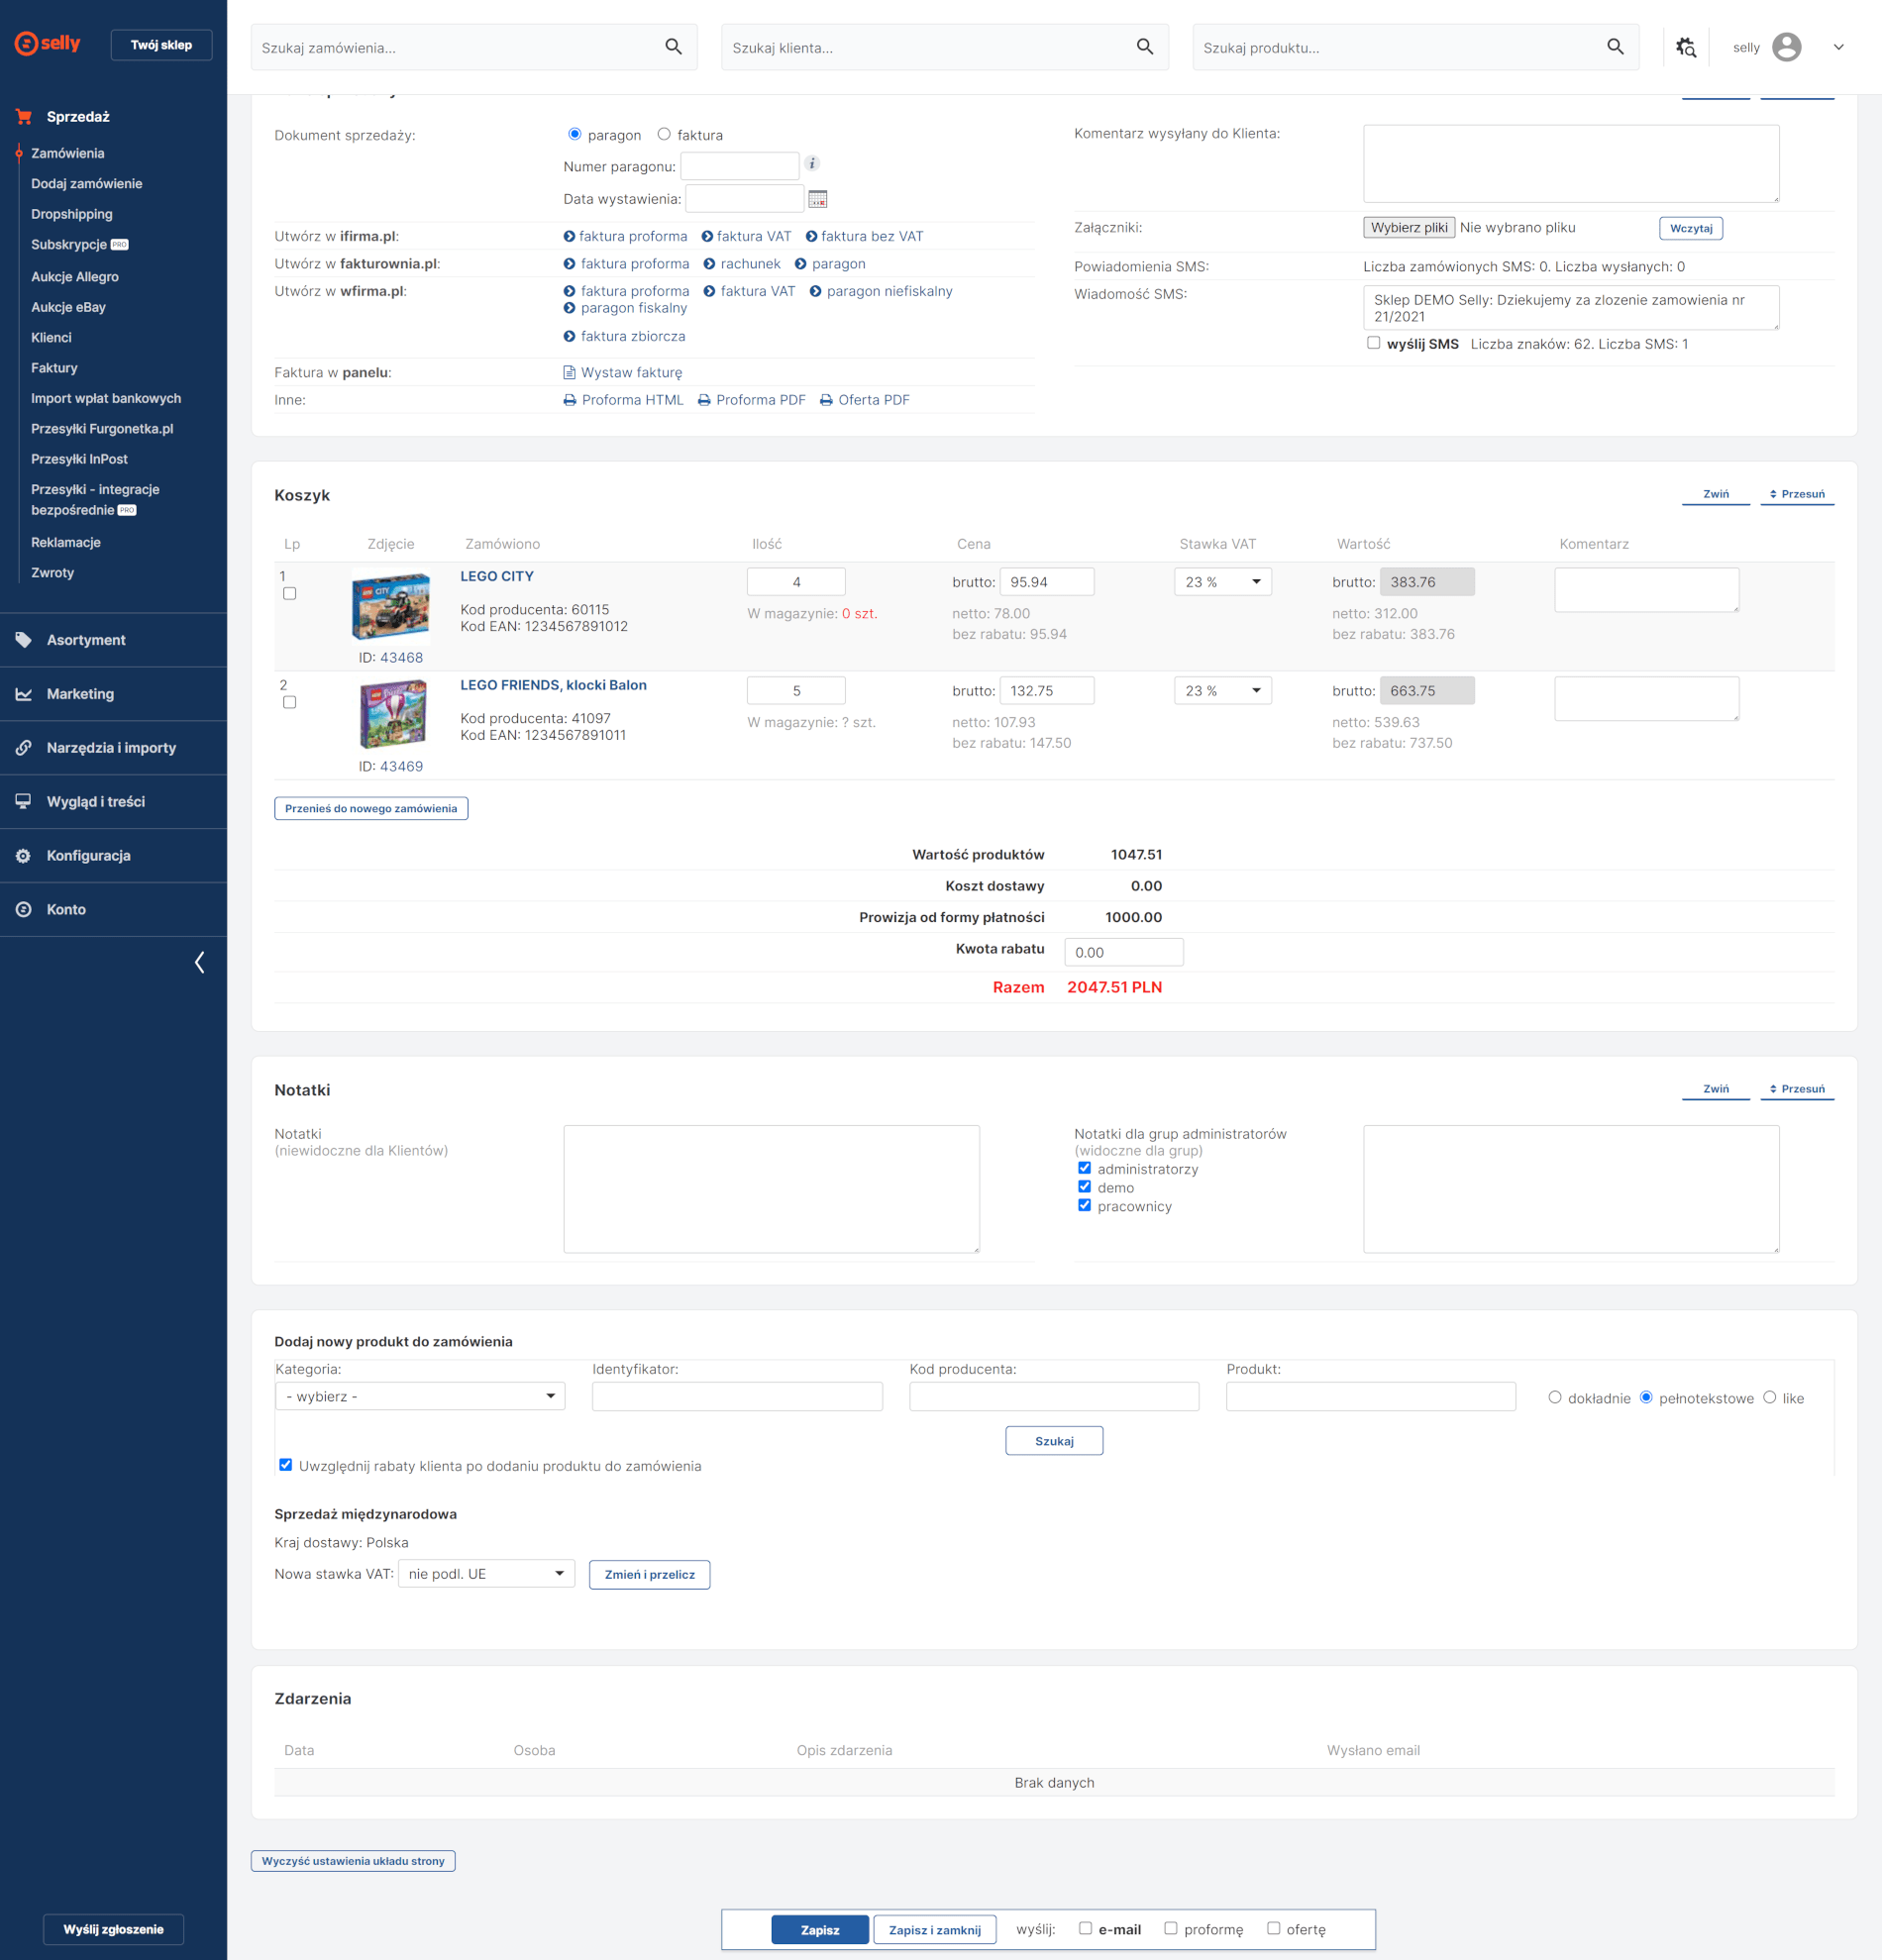Open the VAT rate dropdown for LEGO CITY
This screenshot has height=1960, width=1882.
[x=1223, y=582]
